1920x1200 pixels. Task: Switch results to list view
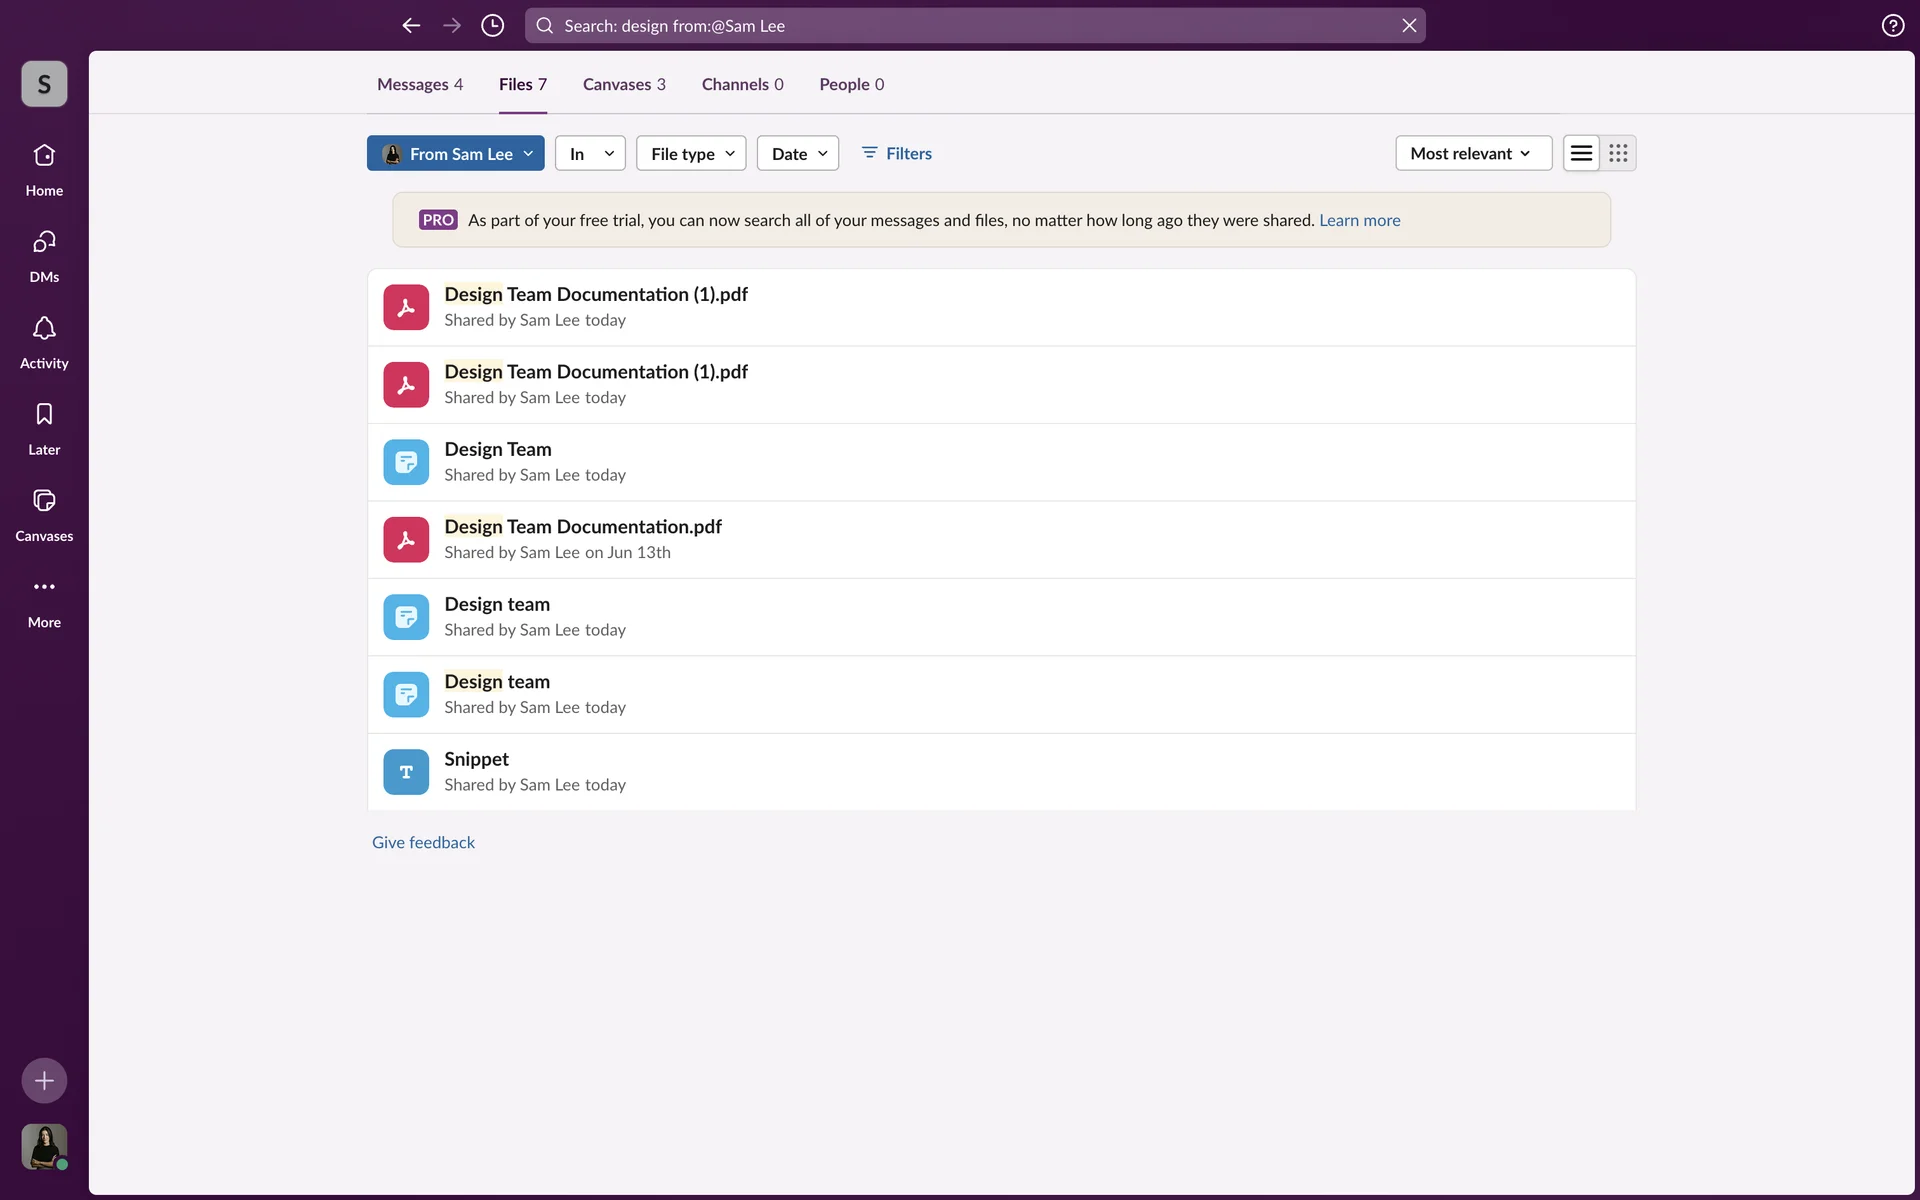pos(1581,153)
